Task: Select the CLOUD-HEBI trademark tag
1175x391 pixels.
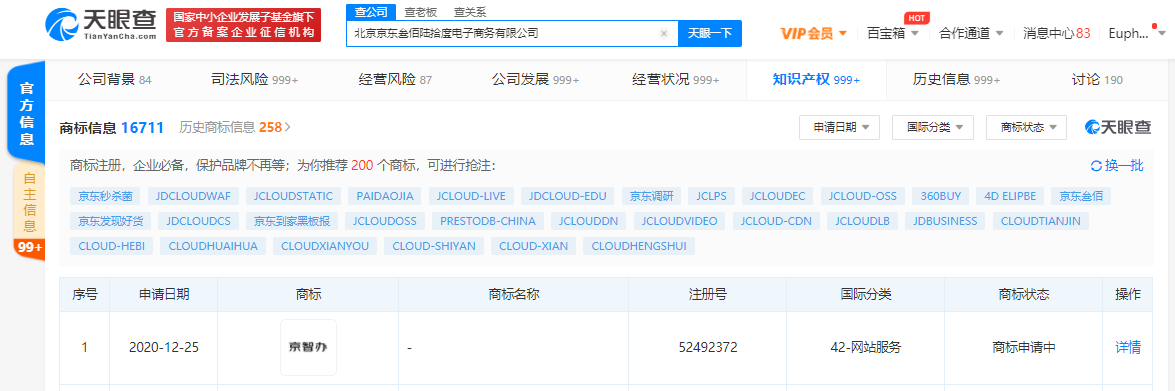Action: tap(112, 246)
